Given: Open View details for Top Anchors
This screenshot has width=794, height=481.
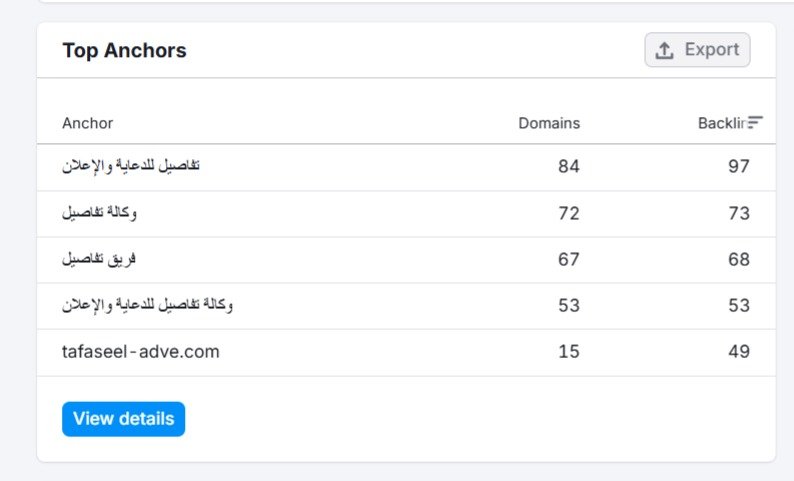Looking at the screenshot, I should pos(123,419).
